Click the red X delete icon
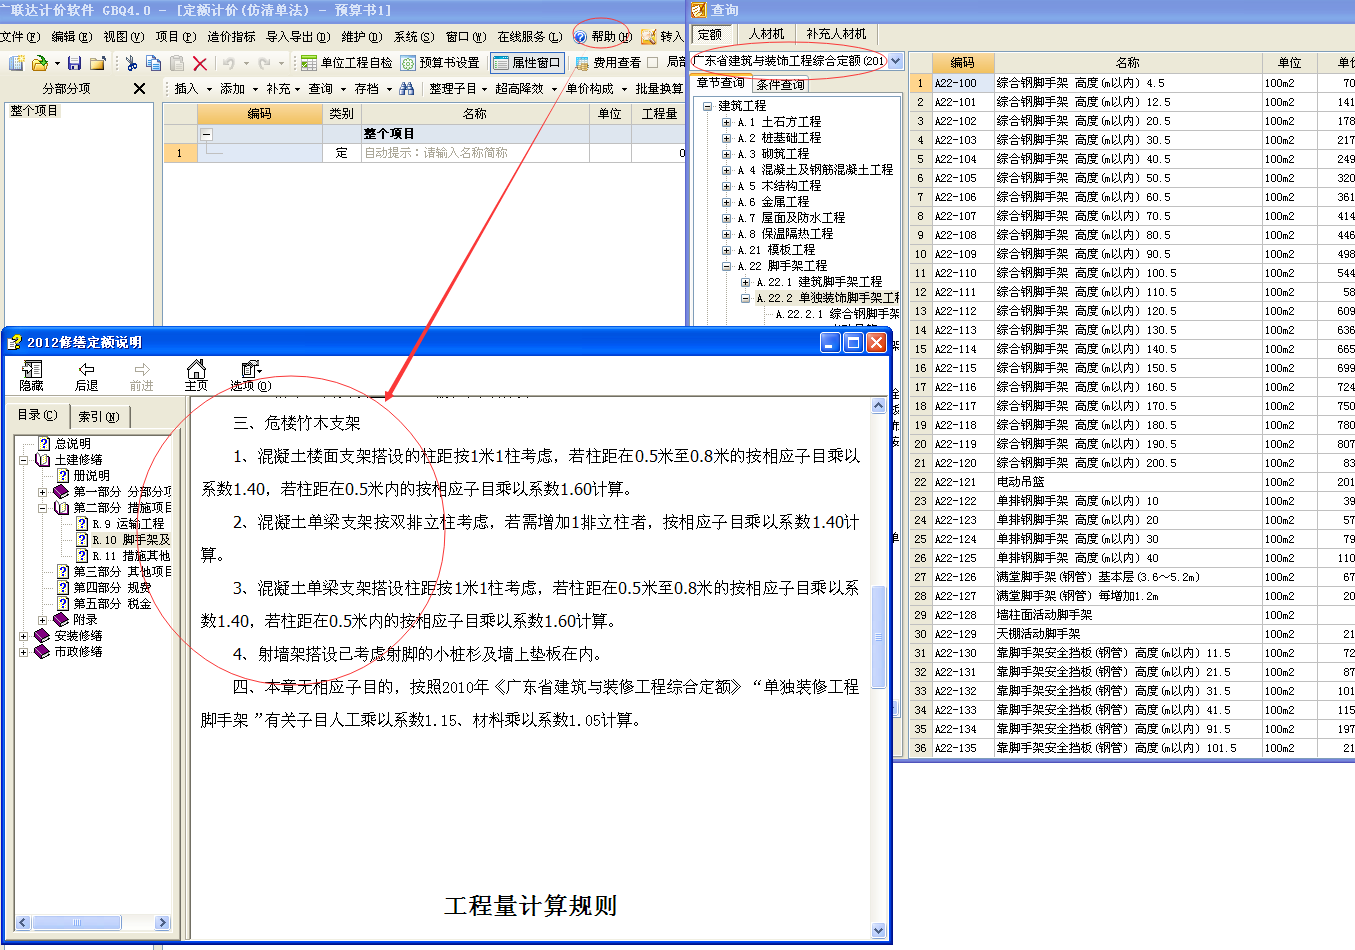Viewport: 1355px width, 950px height. [x=200, y=63]
